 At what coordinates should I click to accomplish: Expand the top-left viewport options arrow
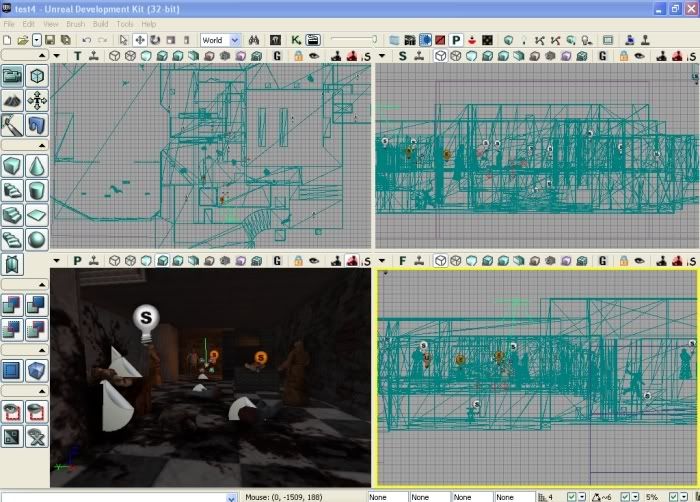tap(56, 56)
